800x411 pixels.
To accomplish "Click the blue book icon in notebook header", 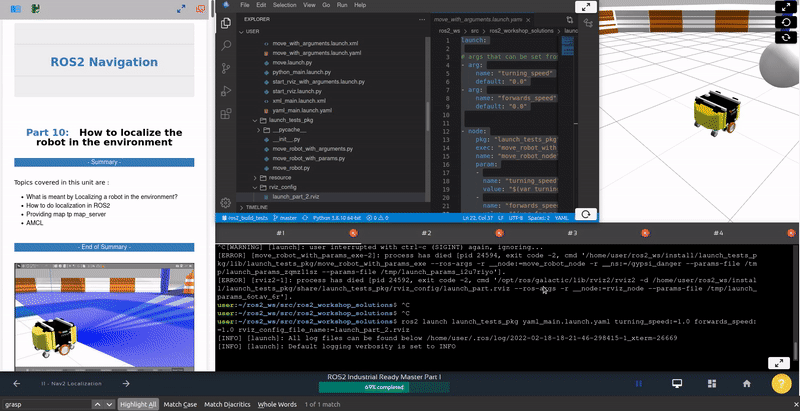I will (x=15, y=9).
